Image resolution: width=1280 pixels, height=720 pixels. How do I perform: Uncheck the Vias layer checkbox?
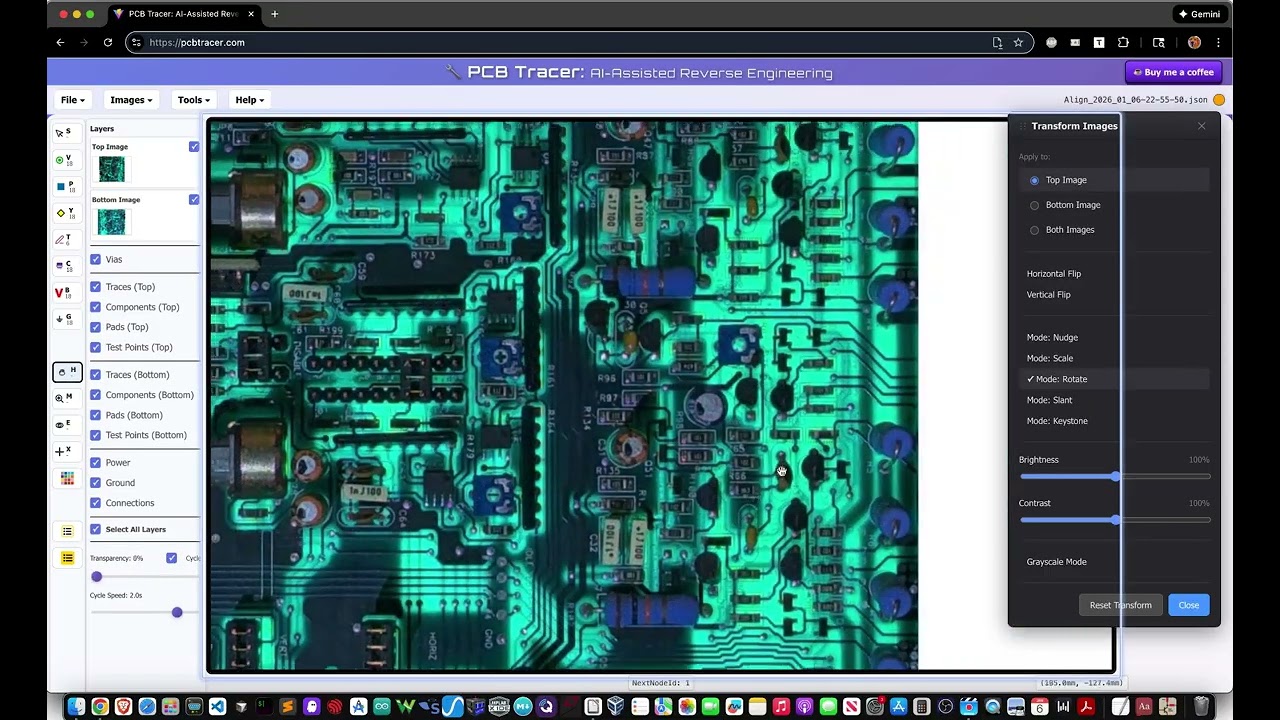(96, 259)
